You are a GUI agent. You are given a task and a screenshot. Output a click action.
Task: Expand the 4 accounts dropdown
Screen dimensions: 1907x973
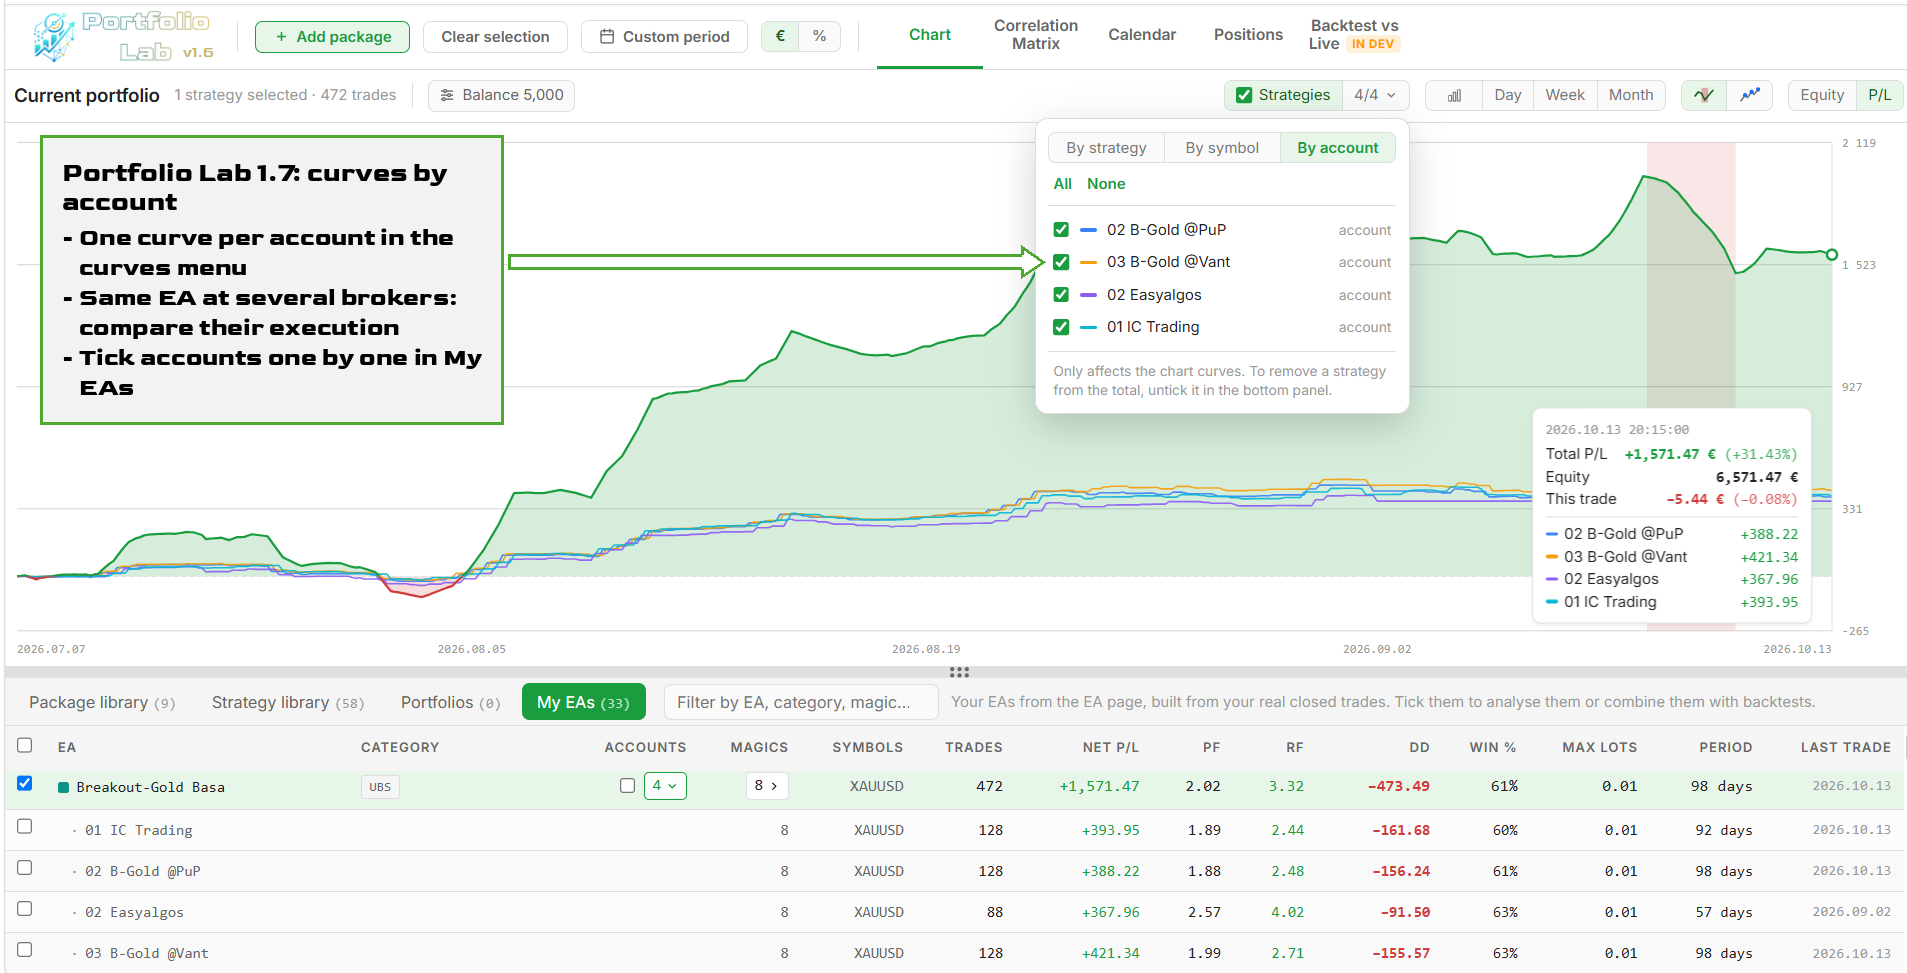point(665,786)
